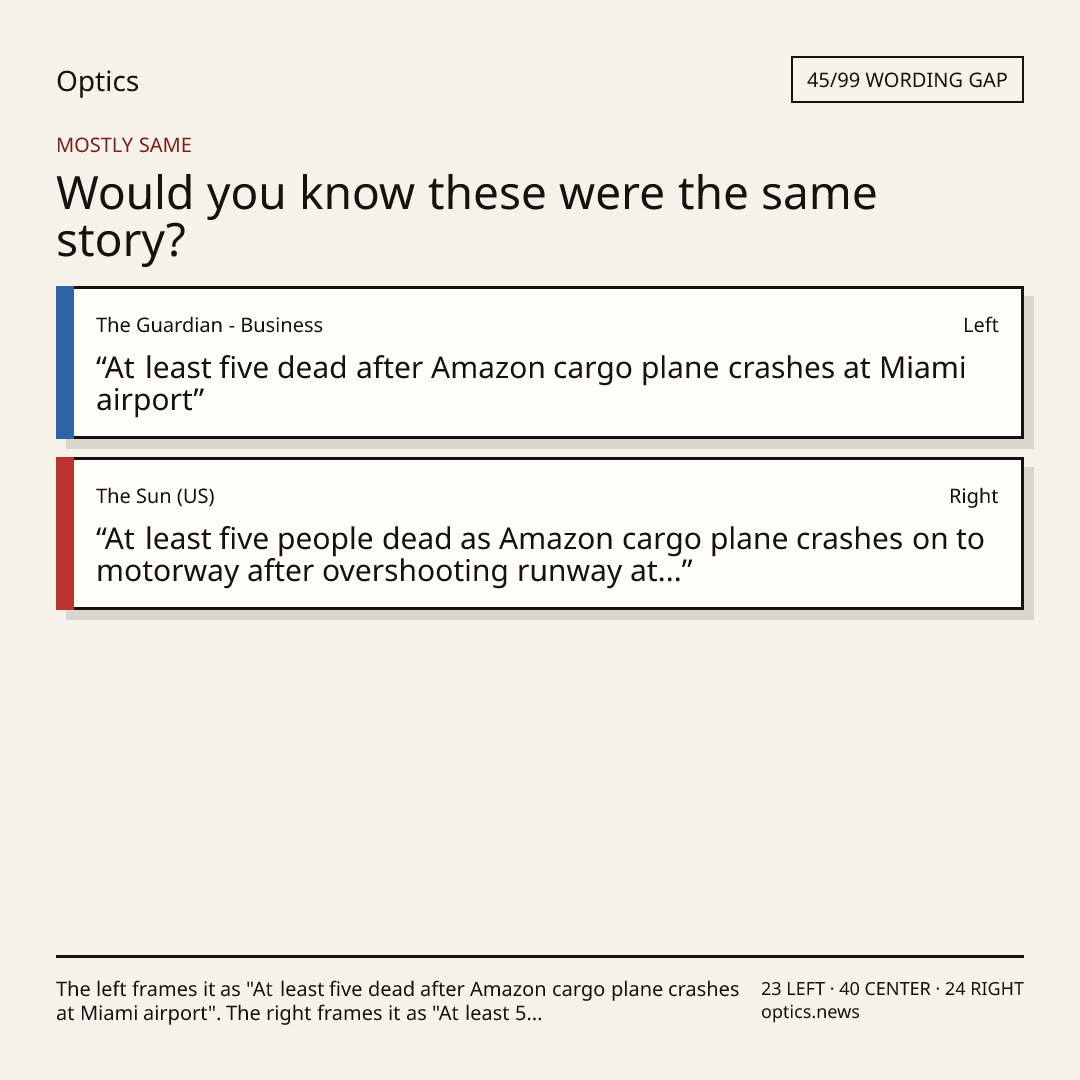Click the Sun quote about overshooting runway
The image size is (1080, 1080).
[540, 554]
